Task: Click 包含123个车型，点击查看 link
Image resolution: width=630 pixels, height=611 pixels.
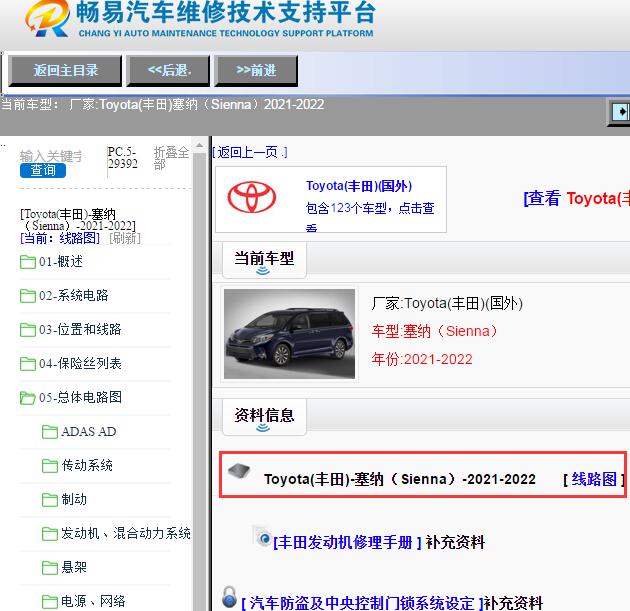Action: pos(370,216)
